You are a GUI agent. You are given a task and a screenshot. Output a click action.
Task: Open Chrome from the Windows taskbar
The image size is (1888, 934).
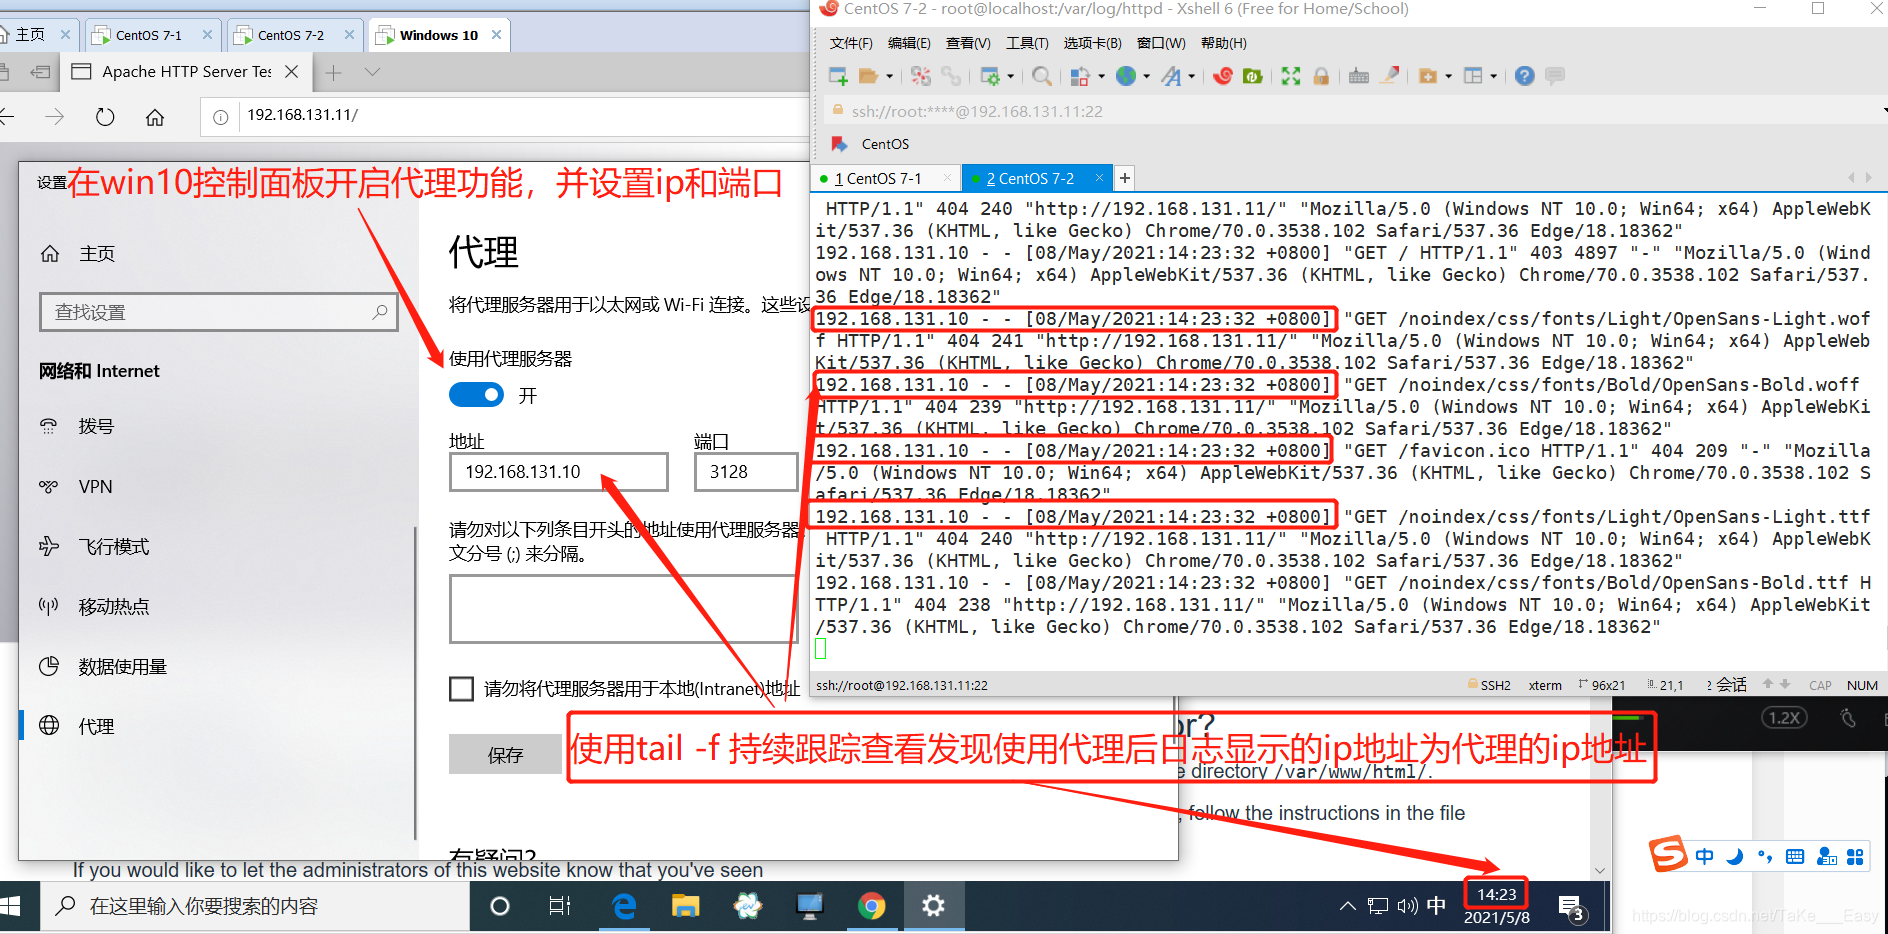click(x=872, y=906)
